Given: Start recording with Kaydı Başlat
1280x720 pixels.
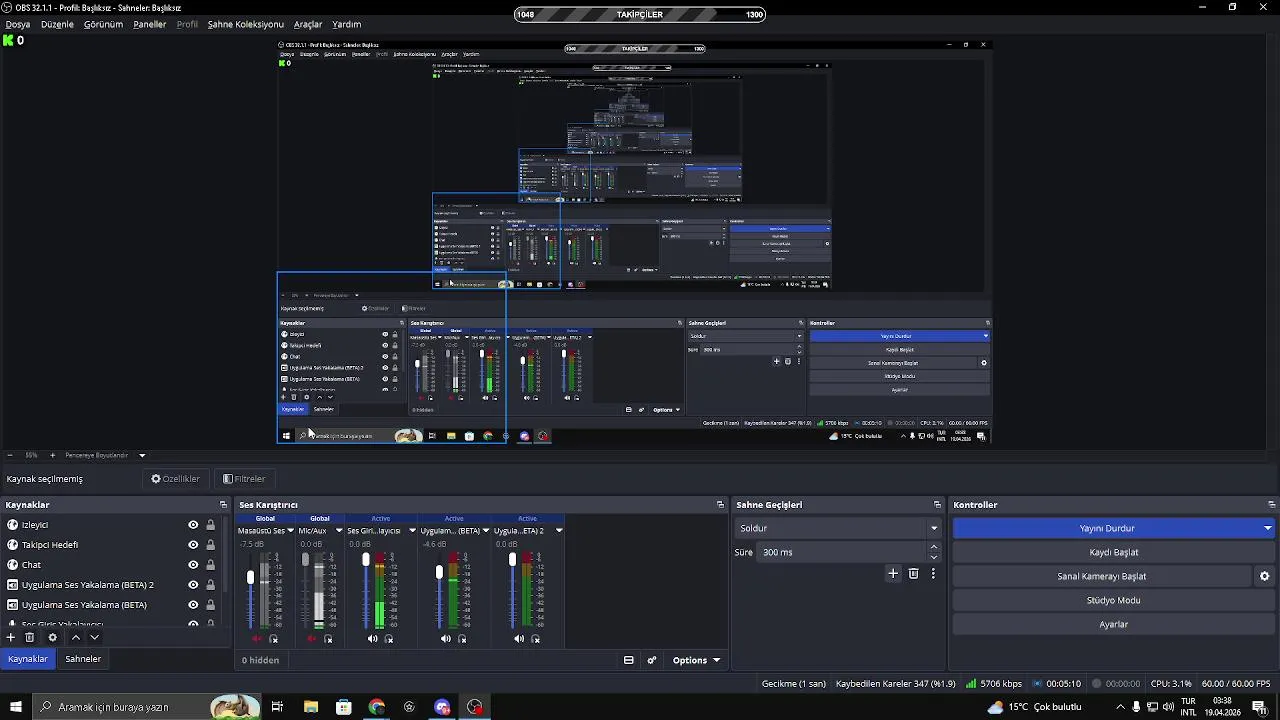Looking at the screenshot, I should (x=1114, y=552).
